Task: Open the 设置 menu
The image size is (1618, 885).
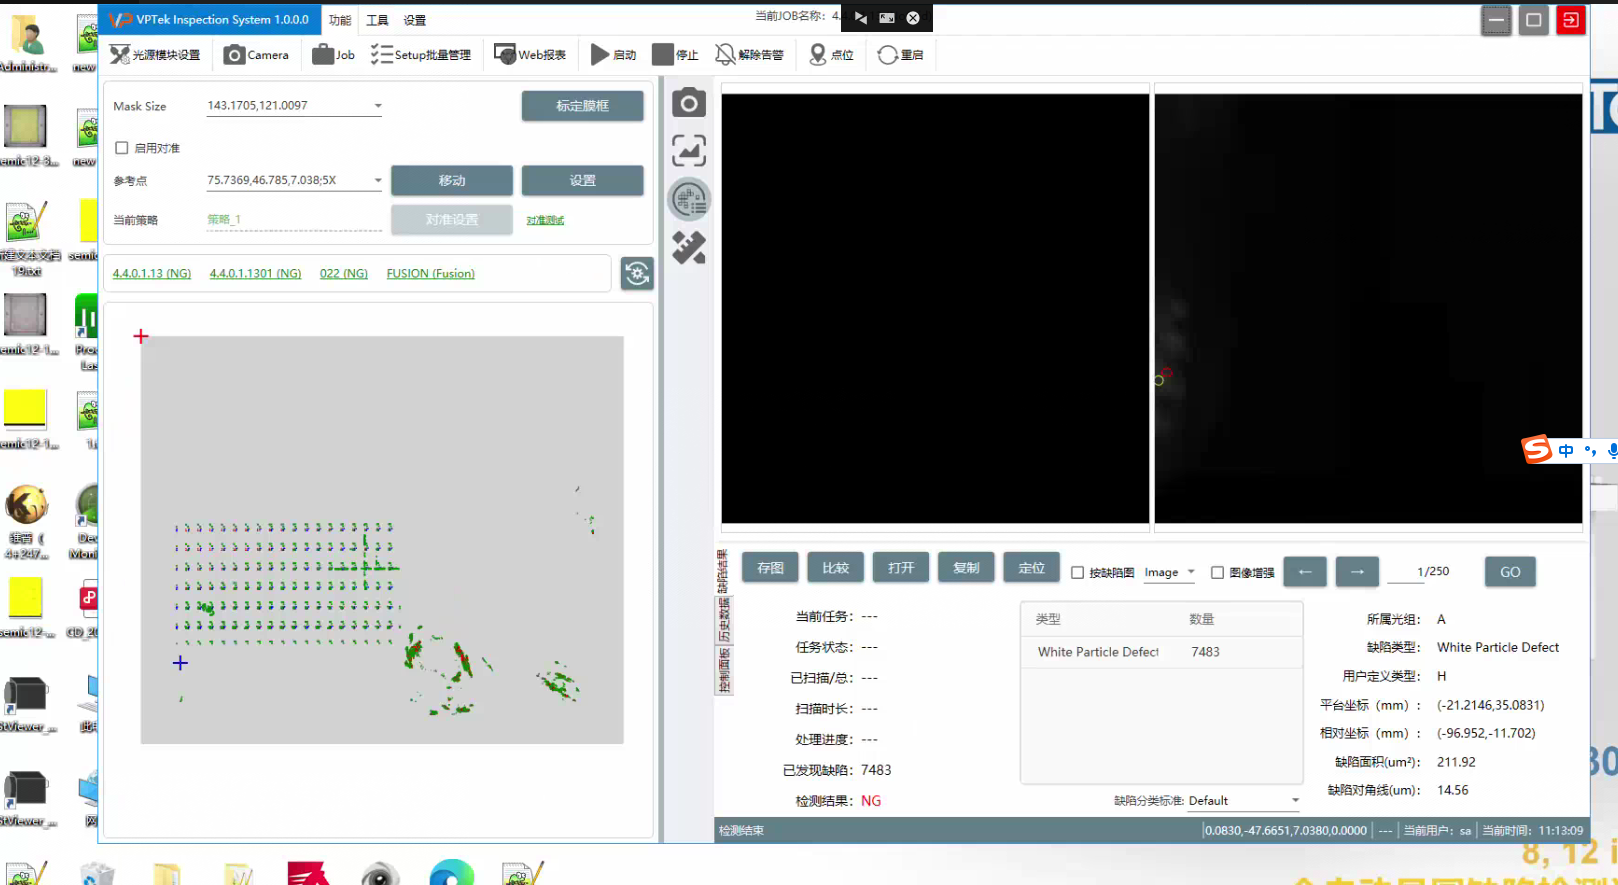Action: coord(414,20)
